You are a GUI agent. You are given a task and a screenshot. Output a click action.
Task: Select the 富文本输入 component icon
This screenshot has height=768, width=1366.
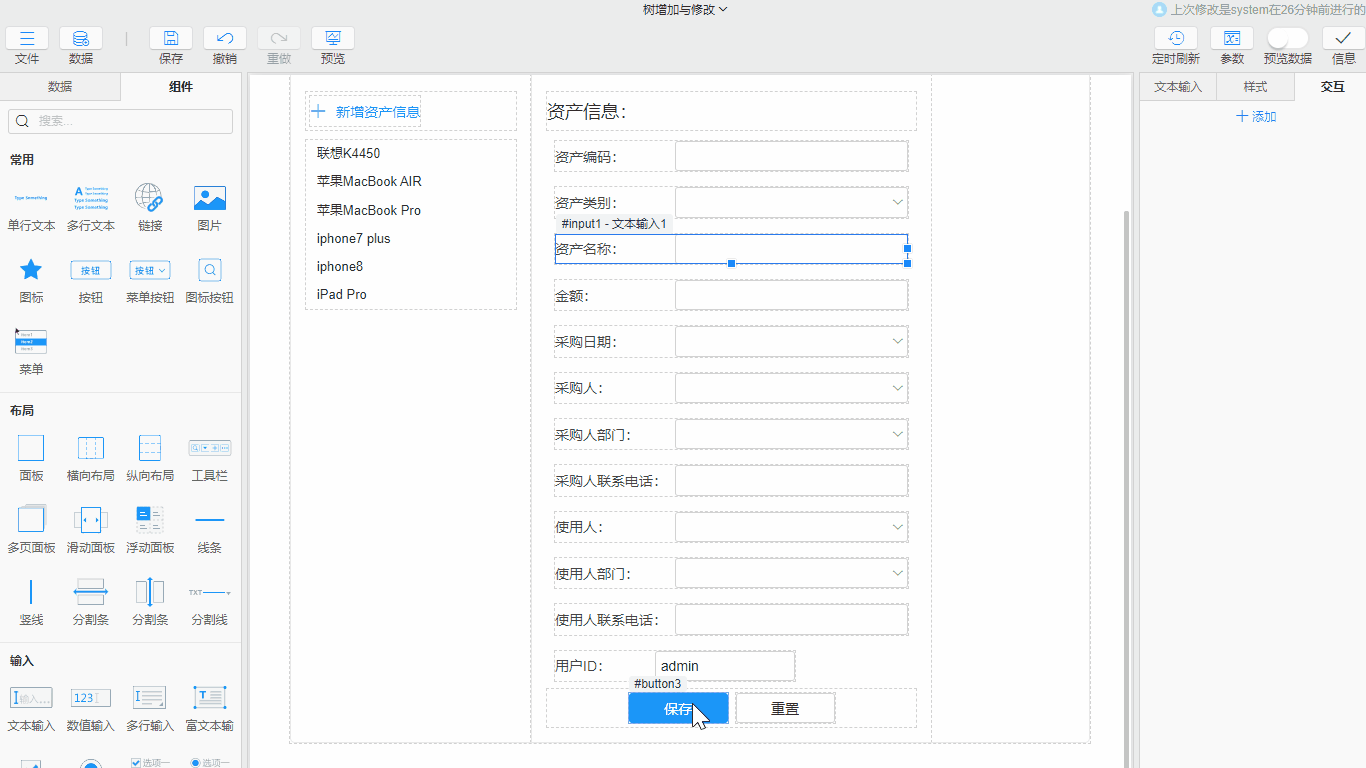[209, 697]
